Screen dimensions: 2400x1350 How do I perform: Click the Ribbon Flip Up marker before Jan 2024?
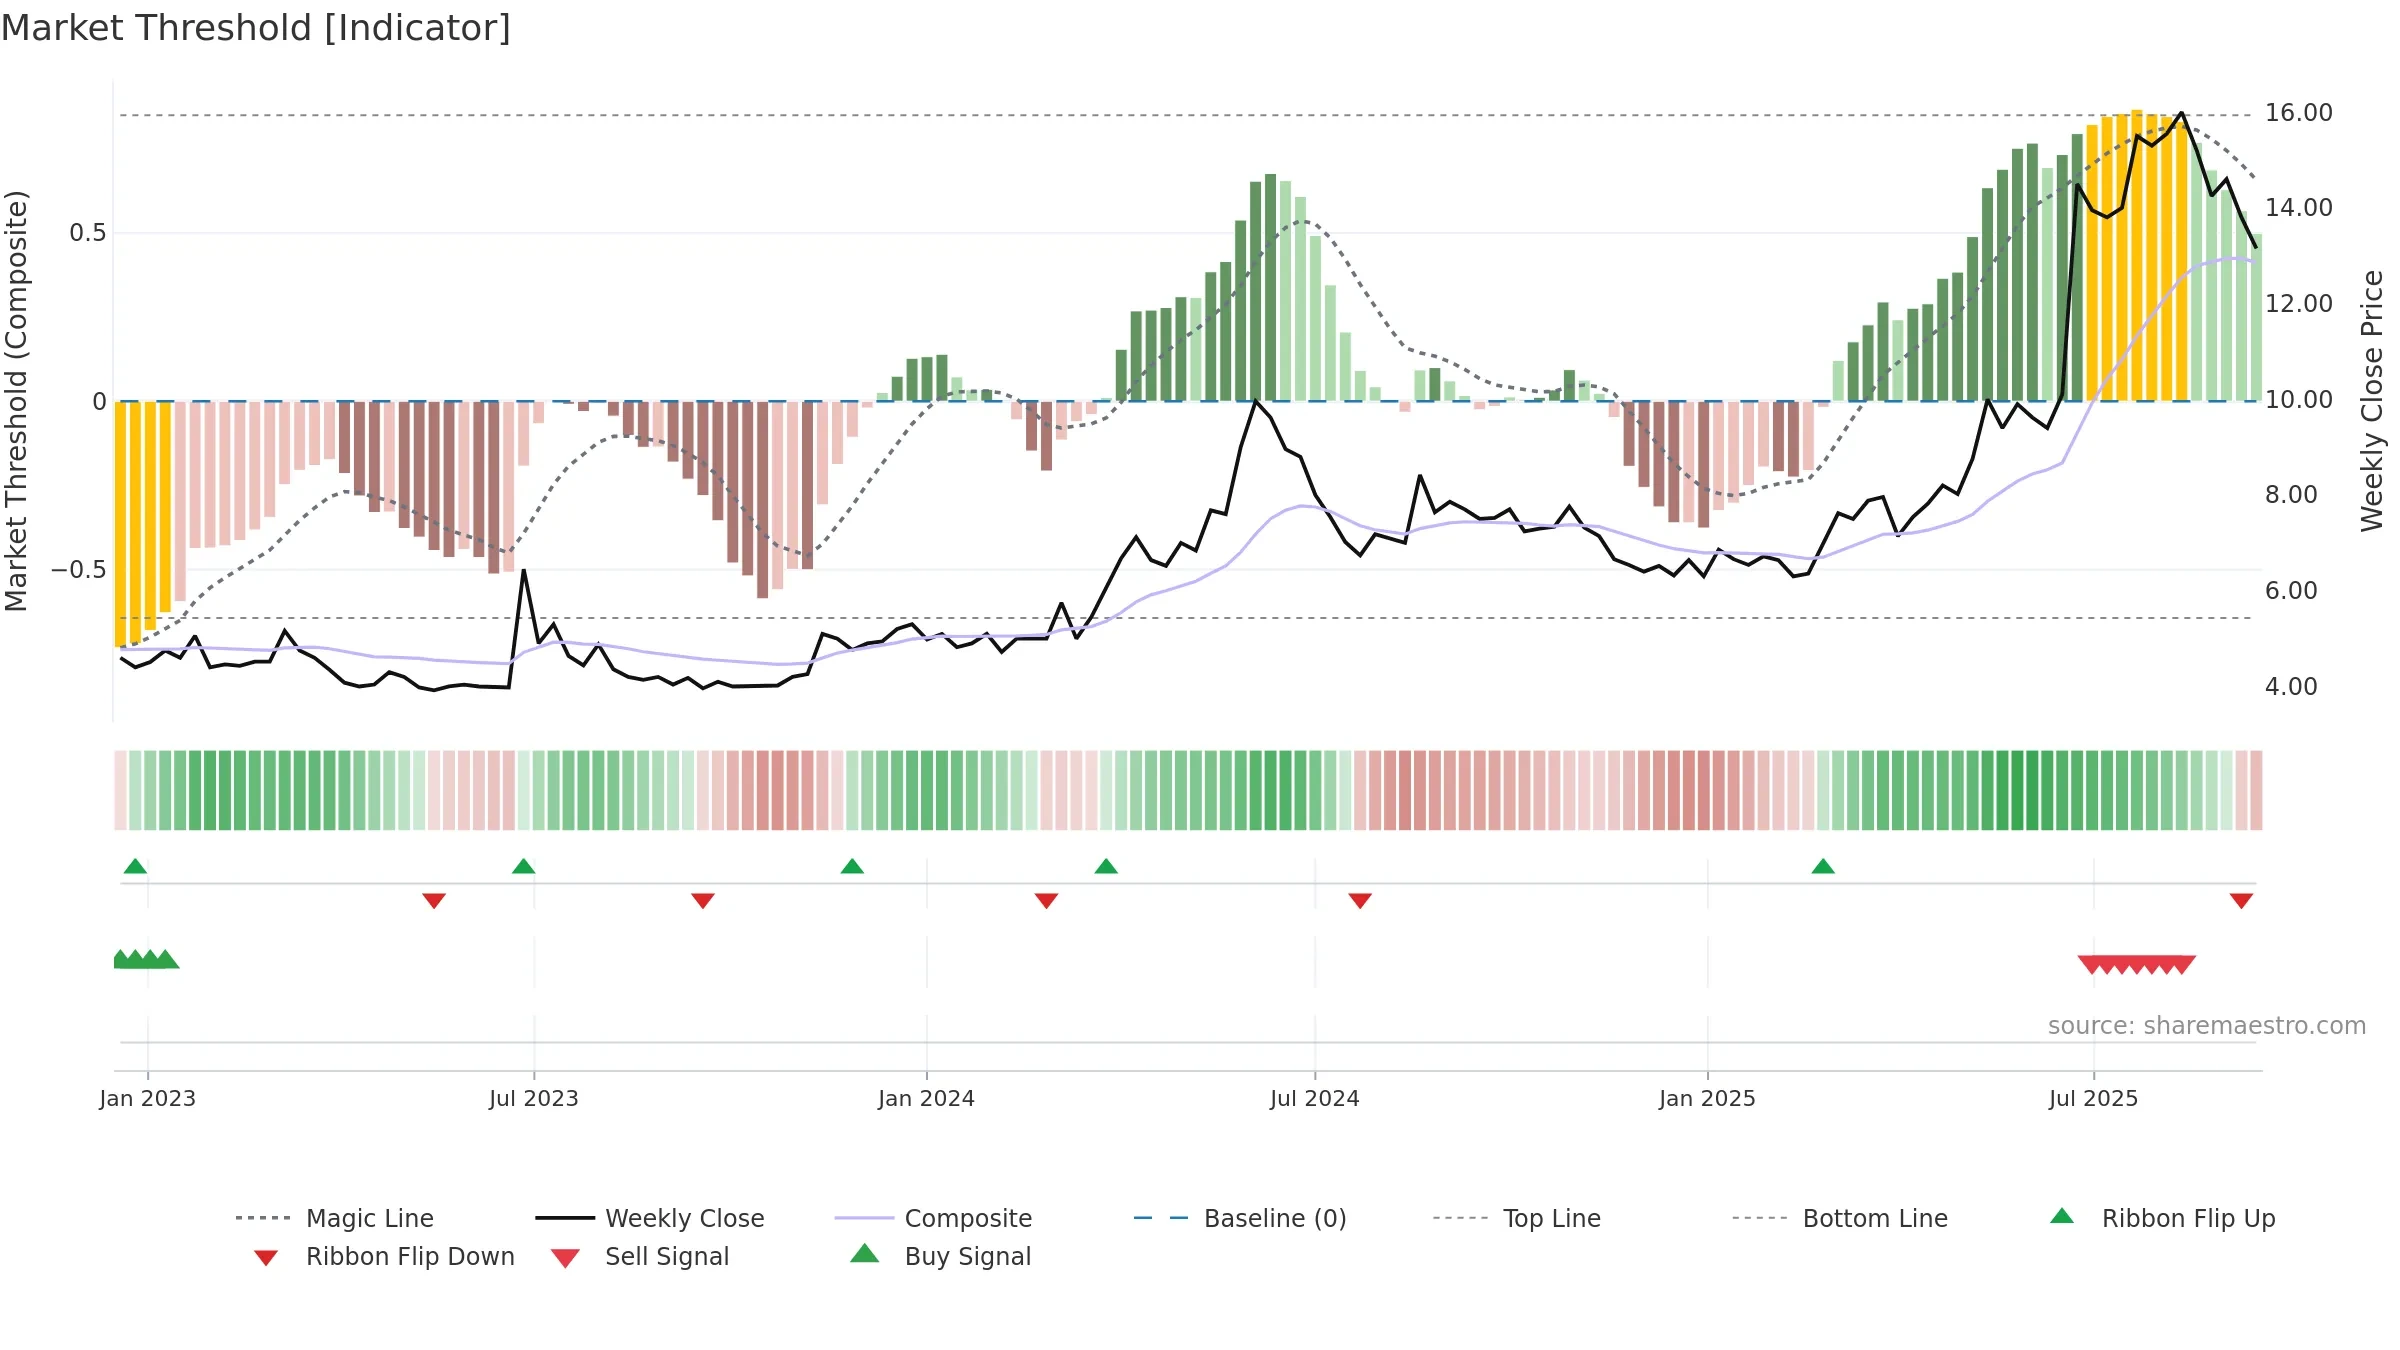click(852, 866)
